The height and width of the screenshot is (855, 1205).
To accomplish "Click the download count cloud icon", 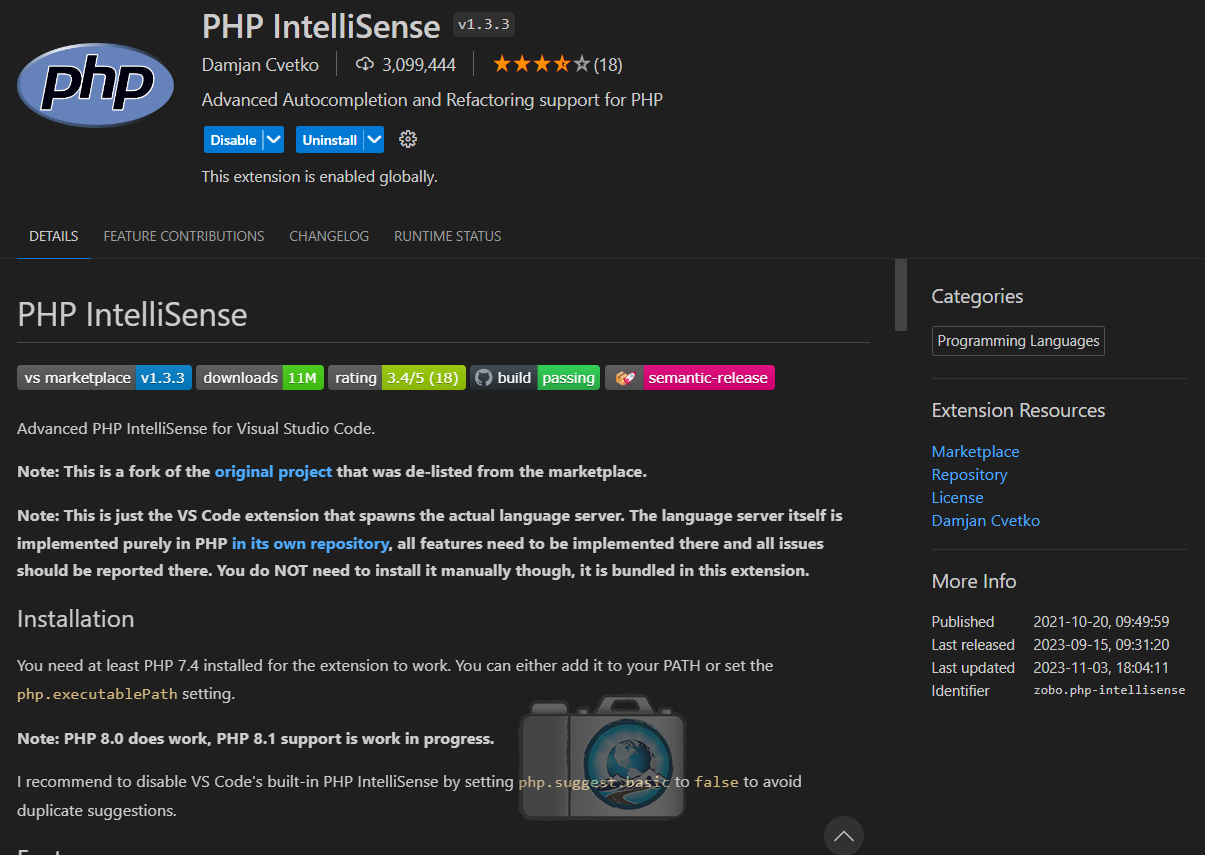I will pyautogui.click(x=365, y=65).
